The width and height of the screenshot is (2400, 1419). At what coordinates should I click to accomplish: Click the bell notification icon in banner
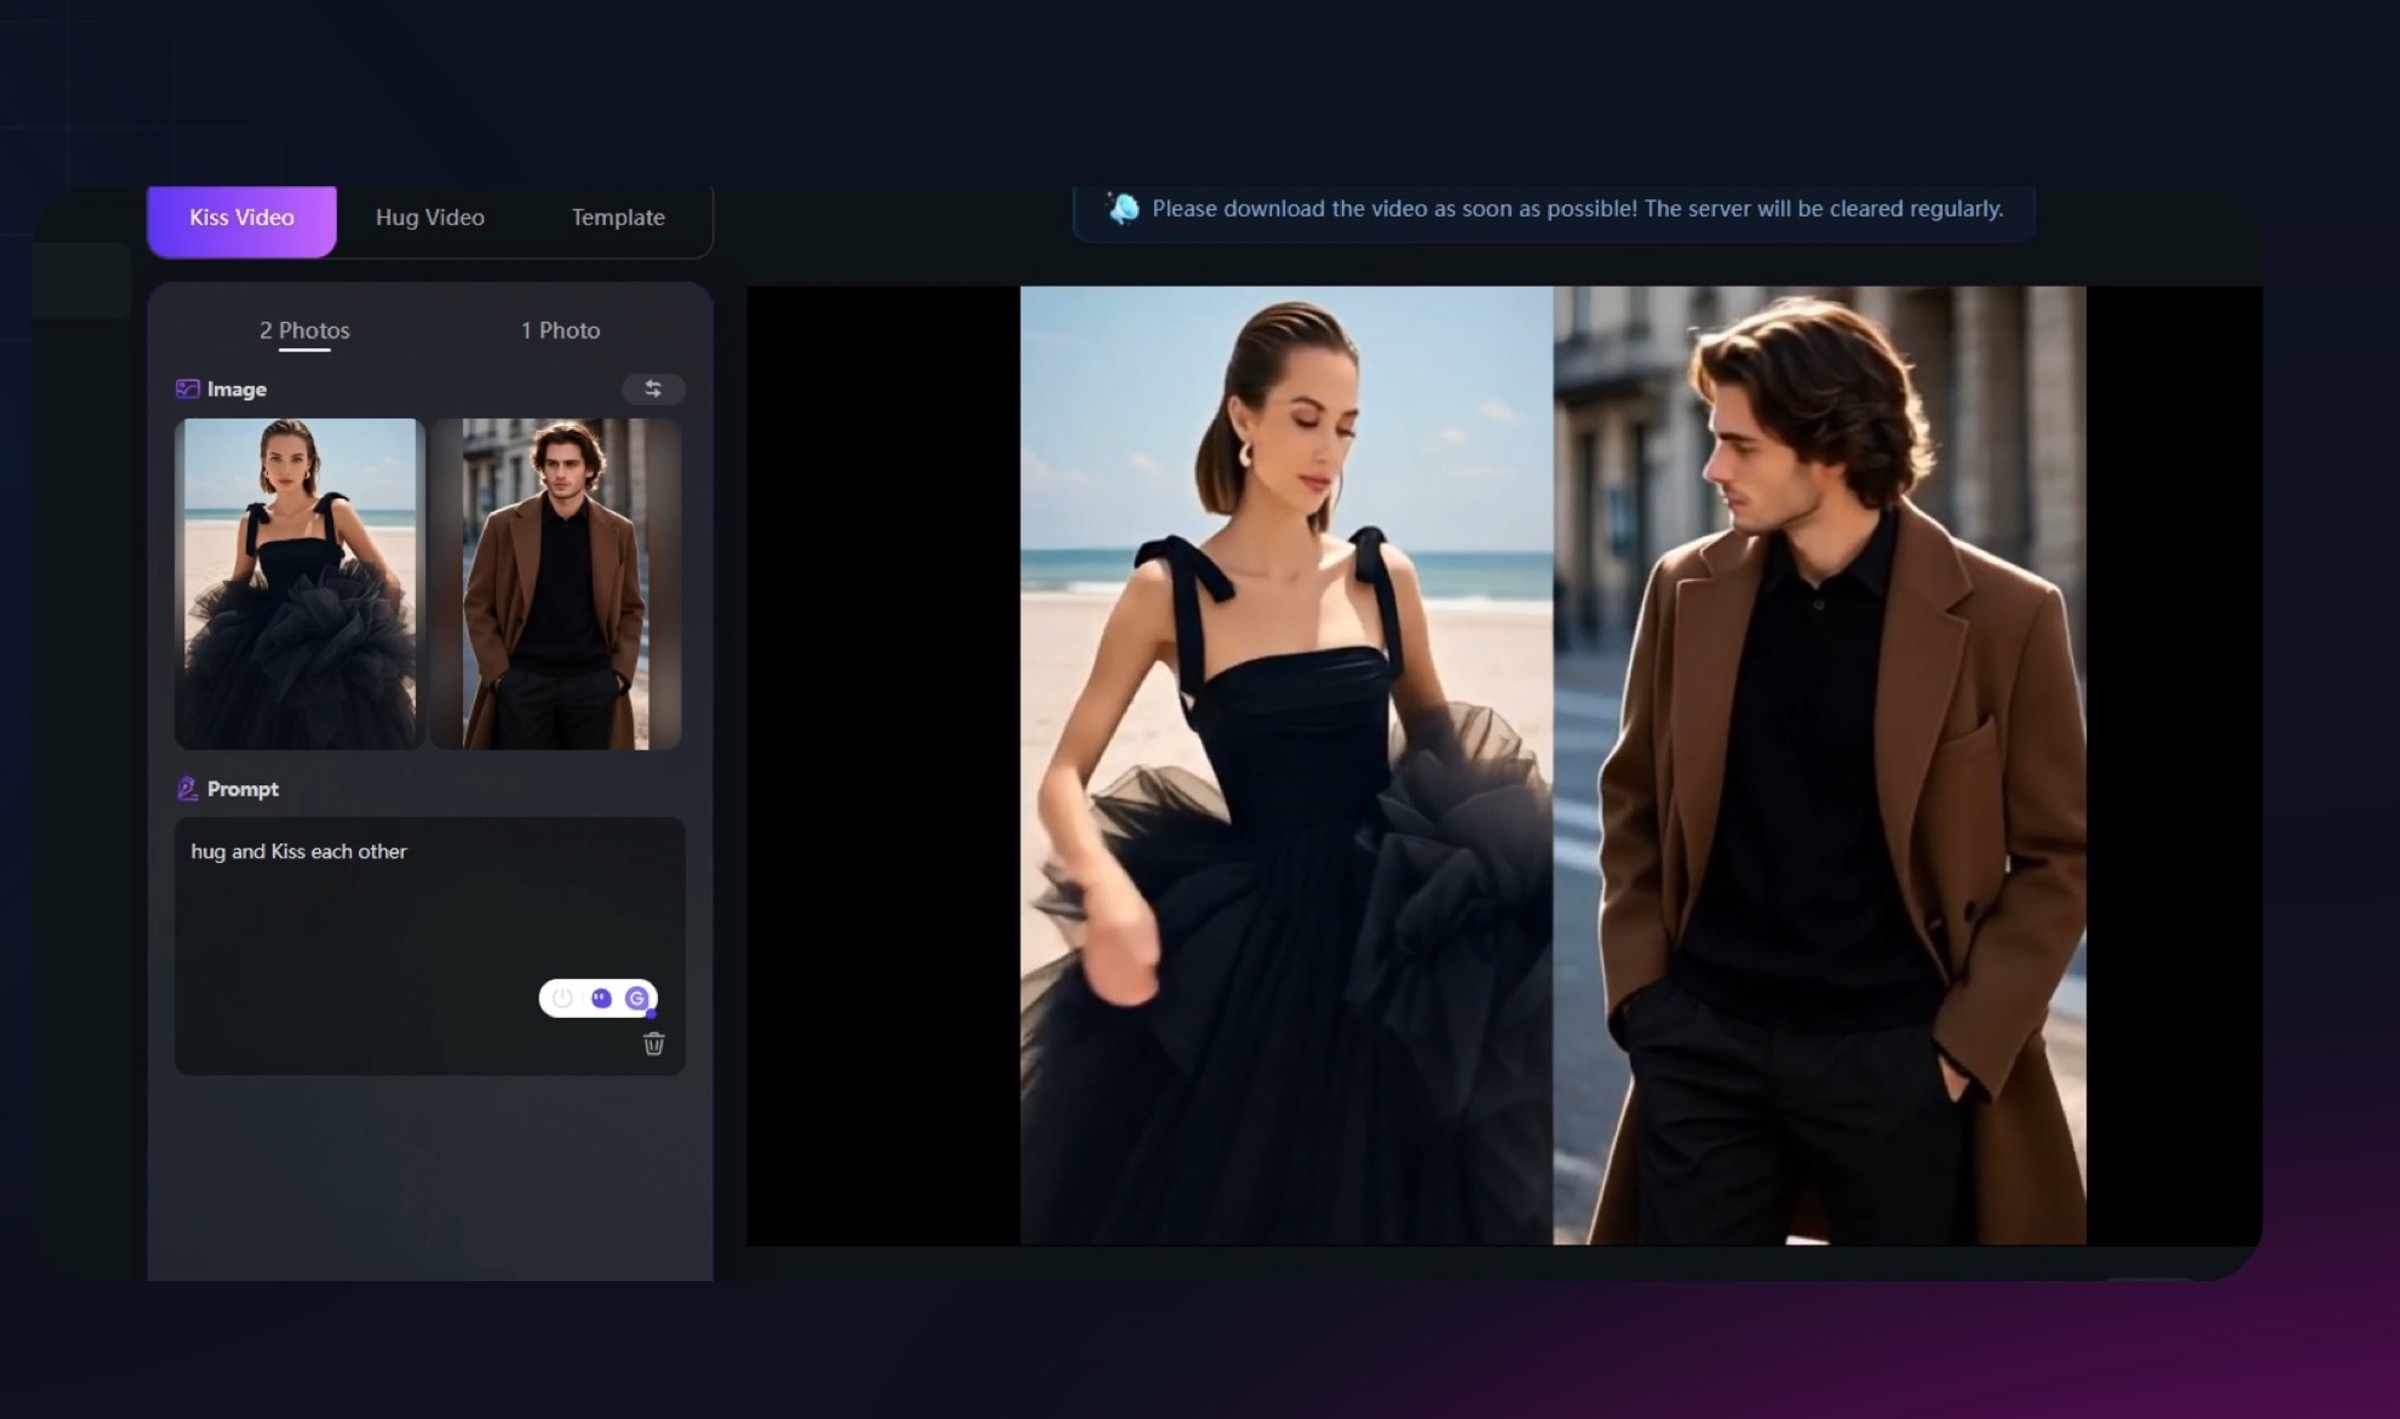tap(1124, 208)
